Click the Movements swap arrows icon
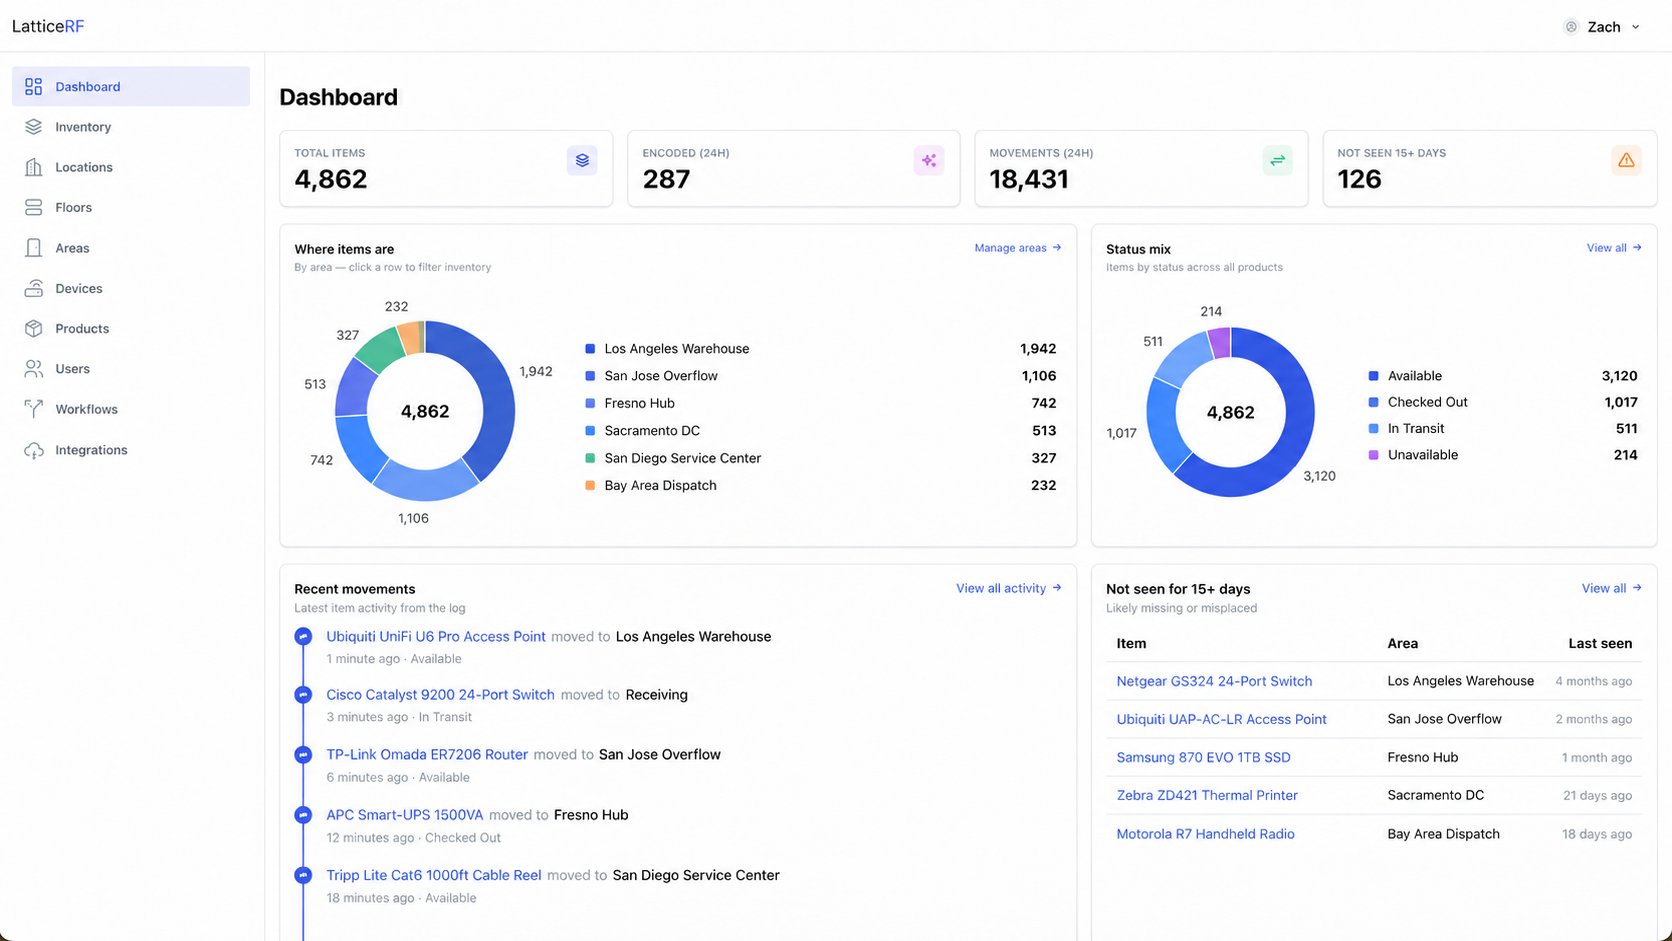 click(1277, 160)
